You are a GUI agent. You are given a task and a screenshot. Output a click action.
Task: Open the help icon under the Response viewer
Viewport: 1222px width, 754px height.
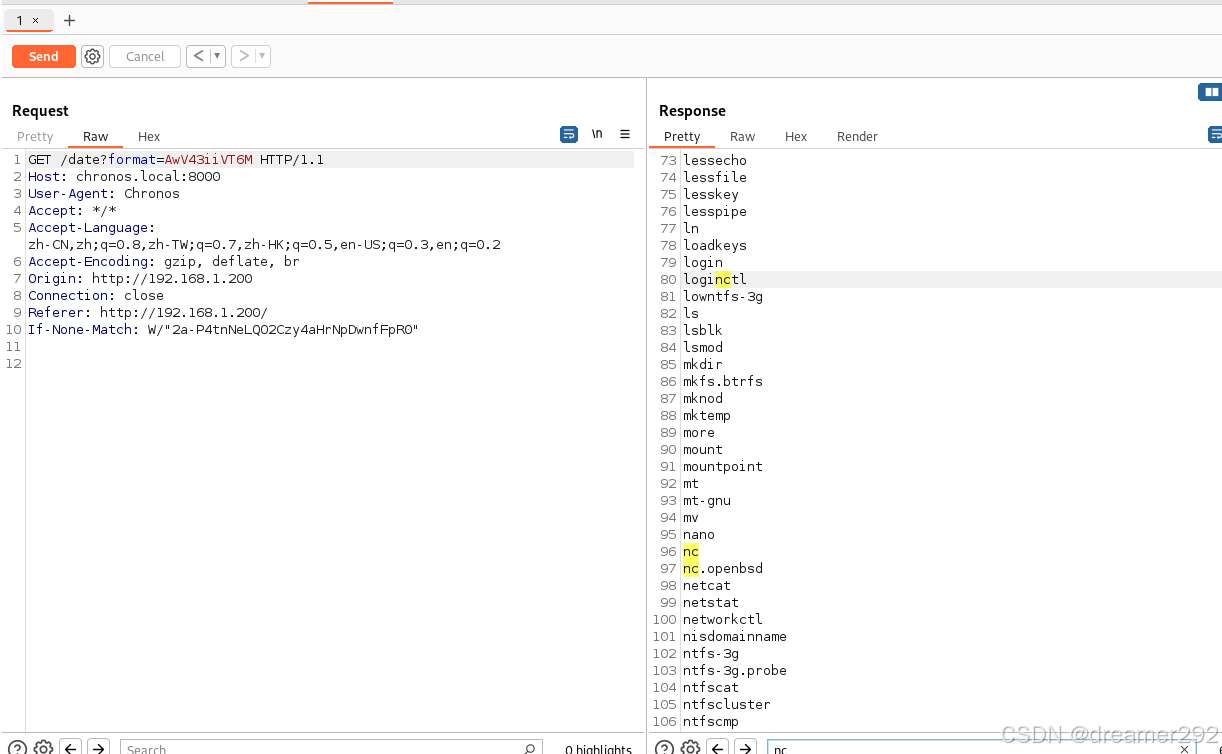664,748
